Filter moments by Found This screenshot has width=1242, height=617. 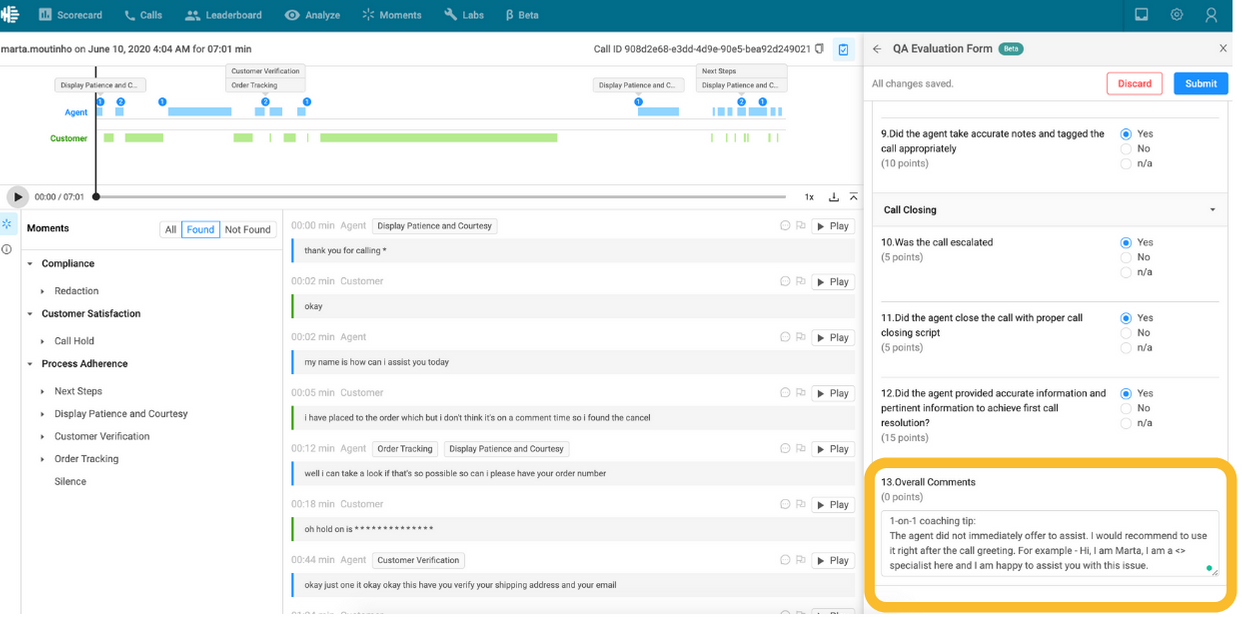pyautogui.click(x=200, y=229)
